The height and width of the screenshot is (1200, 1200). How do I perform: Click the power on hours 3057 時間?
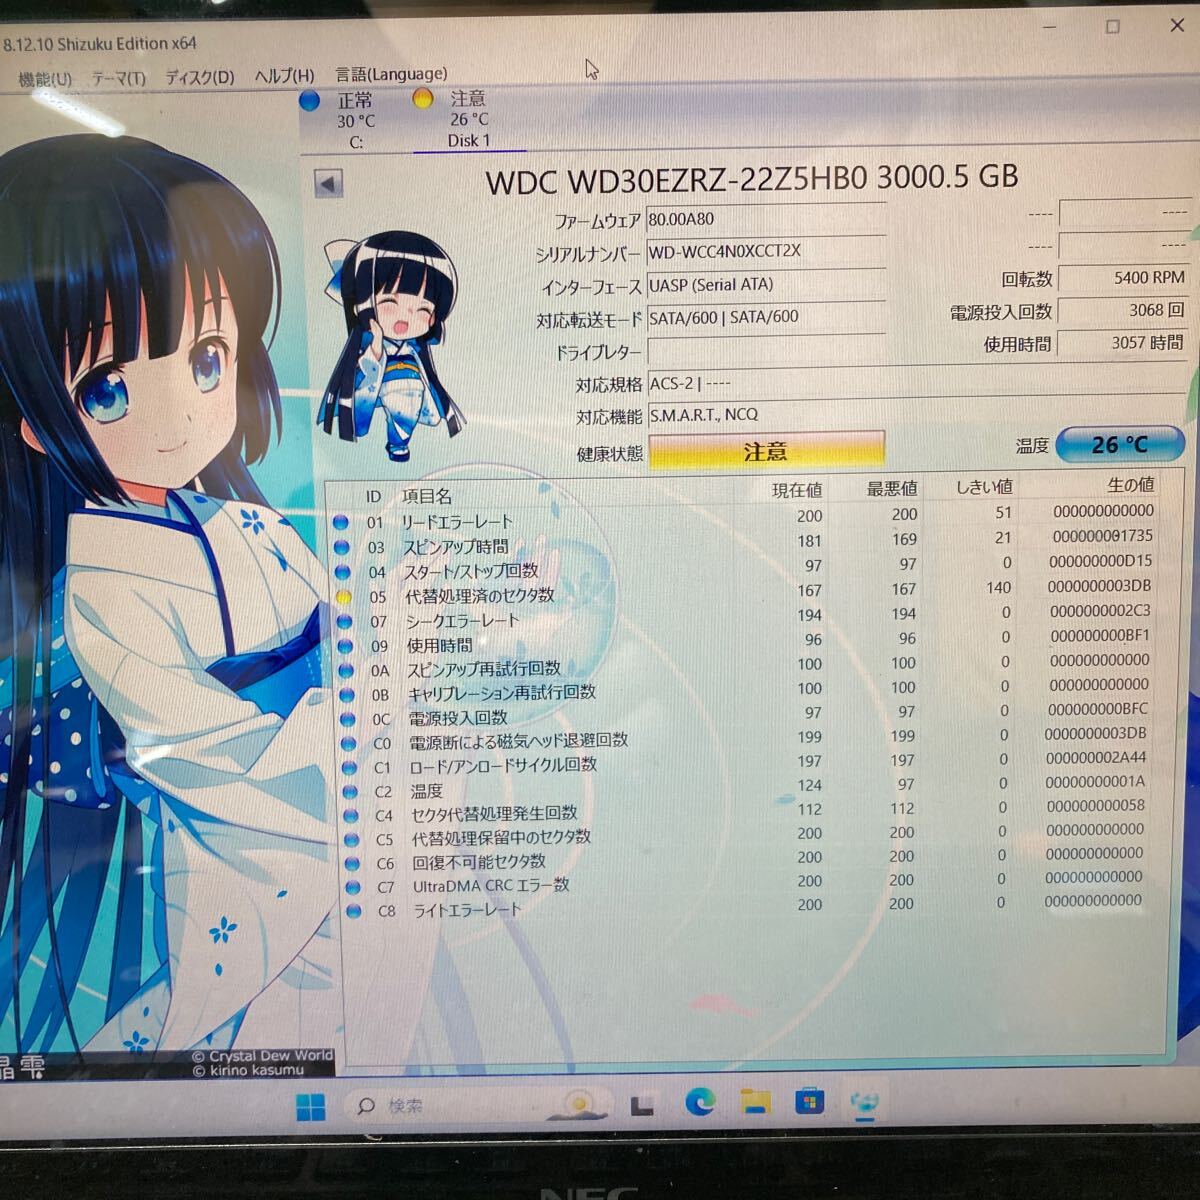pos(1122,343)
